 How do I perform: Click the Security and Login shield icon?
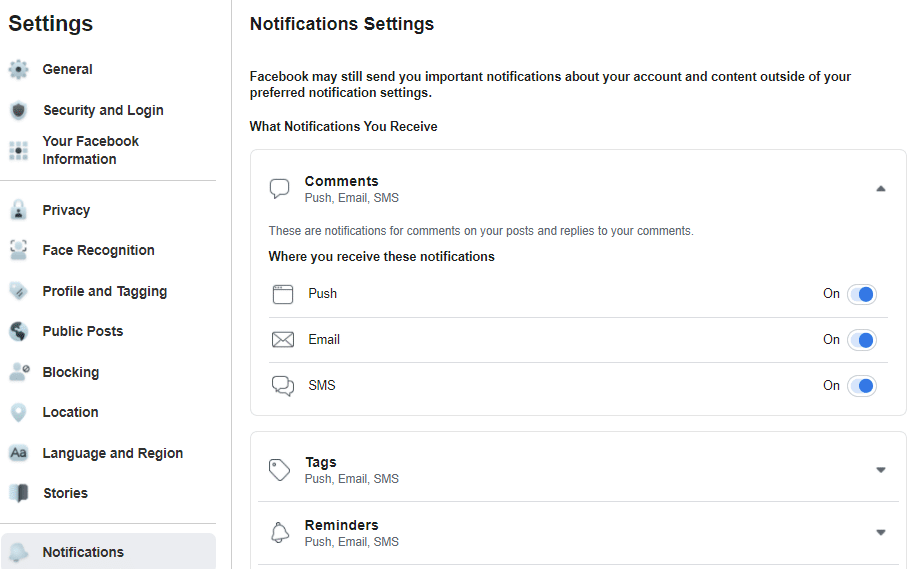click(x=18, y=111)
